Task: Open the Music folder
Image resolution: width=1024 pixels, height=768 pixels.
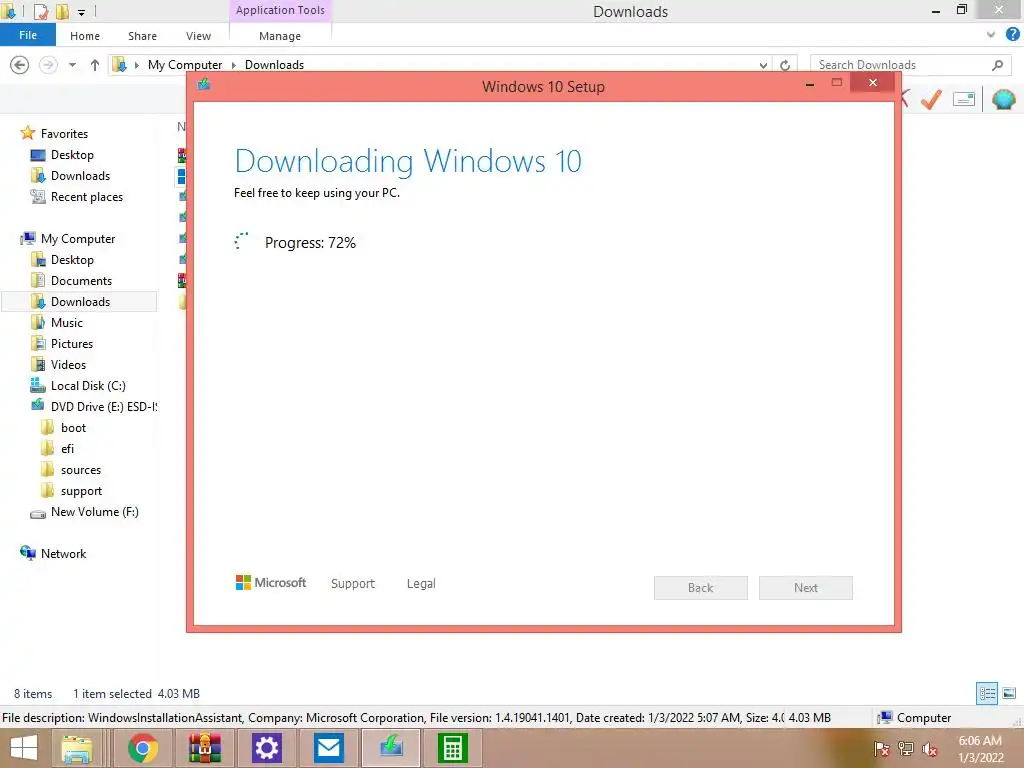Action: click(x=67, y=323)
